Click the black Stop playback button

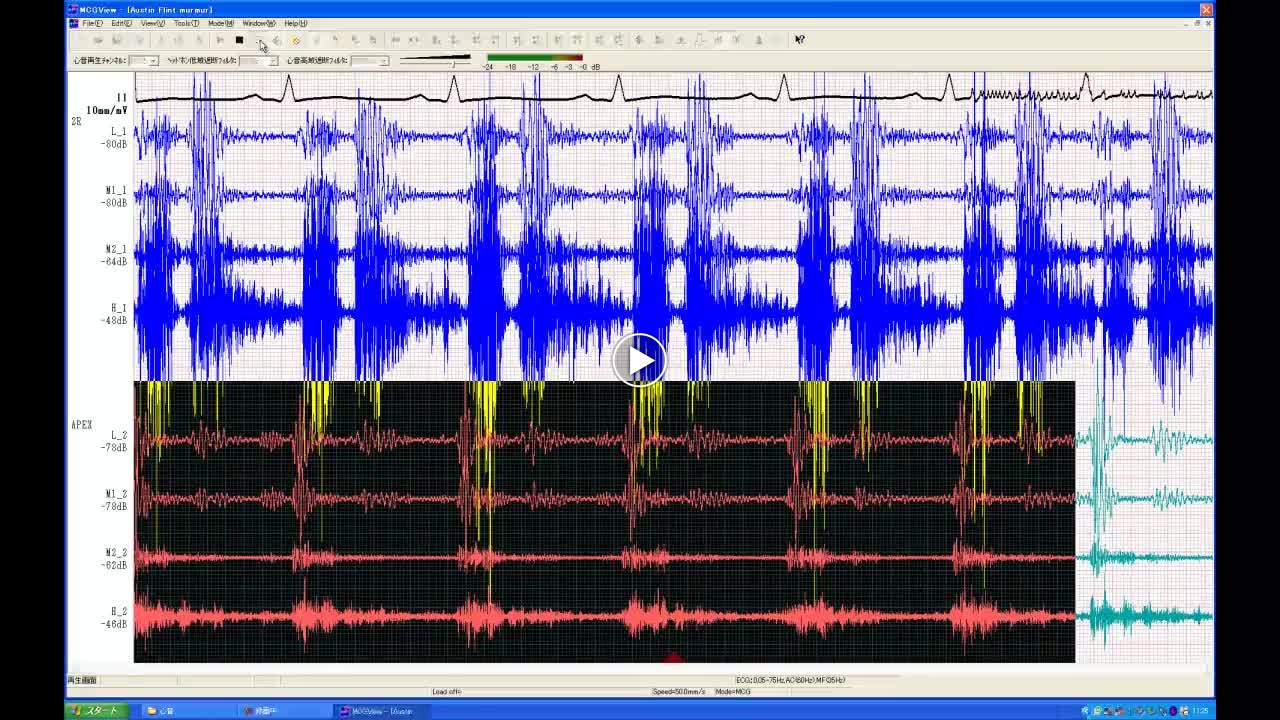coord(239,40)
